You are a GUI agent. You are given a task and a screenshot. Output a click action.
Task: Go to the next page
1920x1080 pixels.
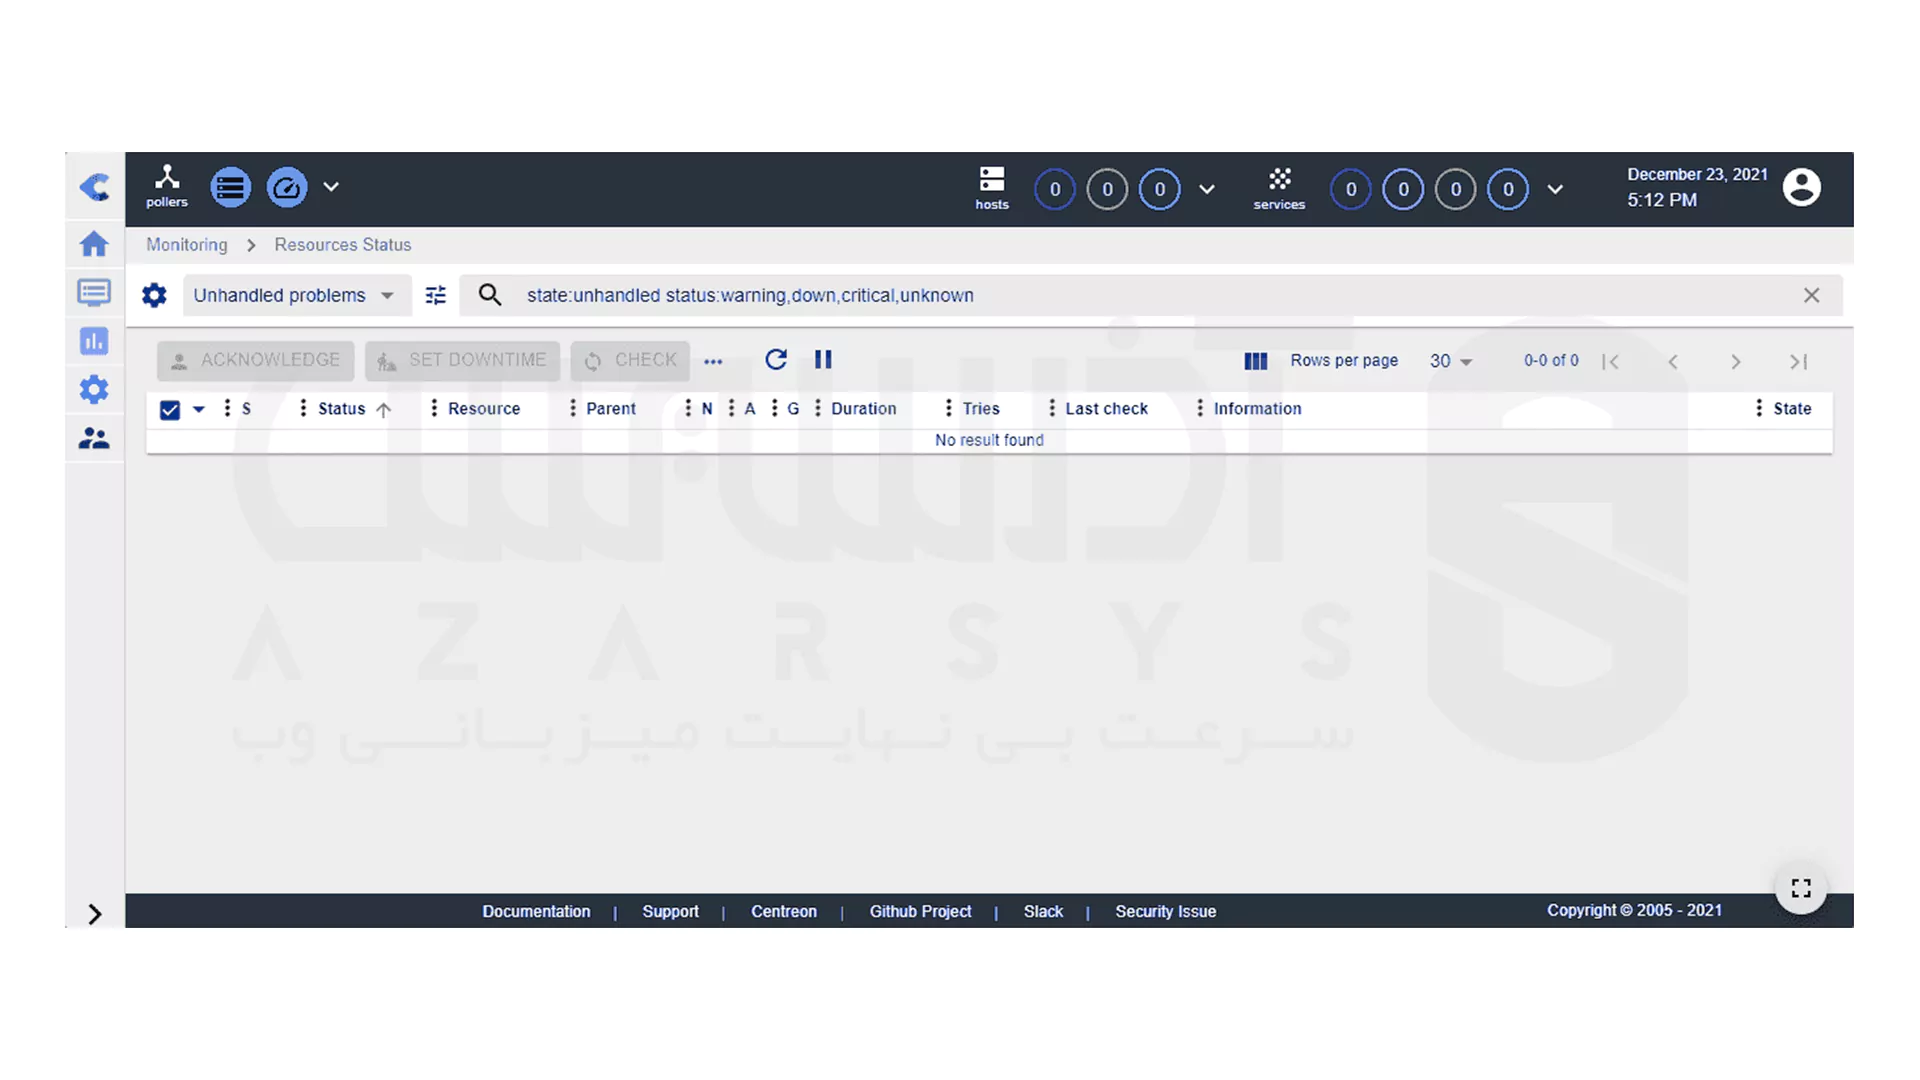tap(1736, 362)
